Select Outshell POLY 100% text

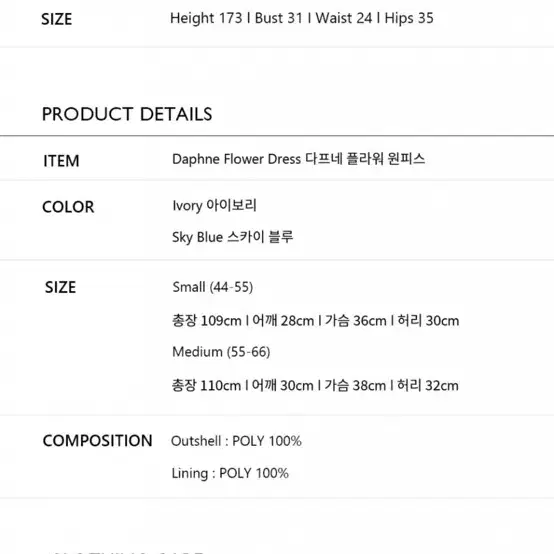[x=236, y=441]
